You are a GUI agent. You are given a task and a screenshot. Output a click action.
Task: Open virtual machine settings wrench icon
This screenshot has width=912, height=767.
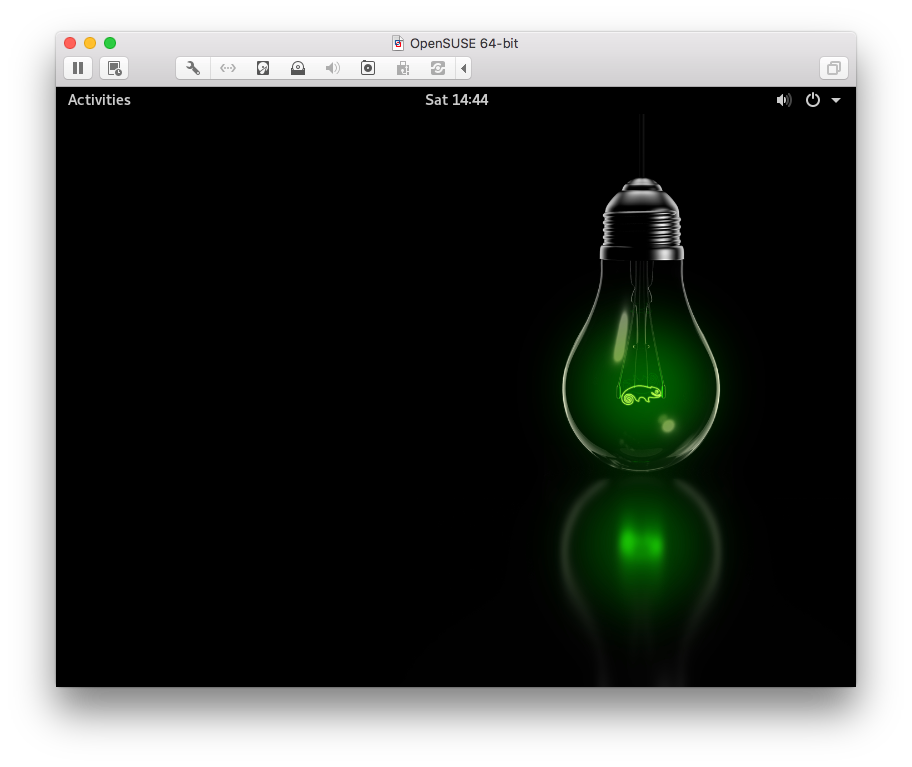tap(193, 68)
